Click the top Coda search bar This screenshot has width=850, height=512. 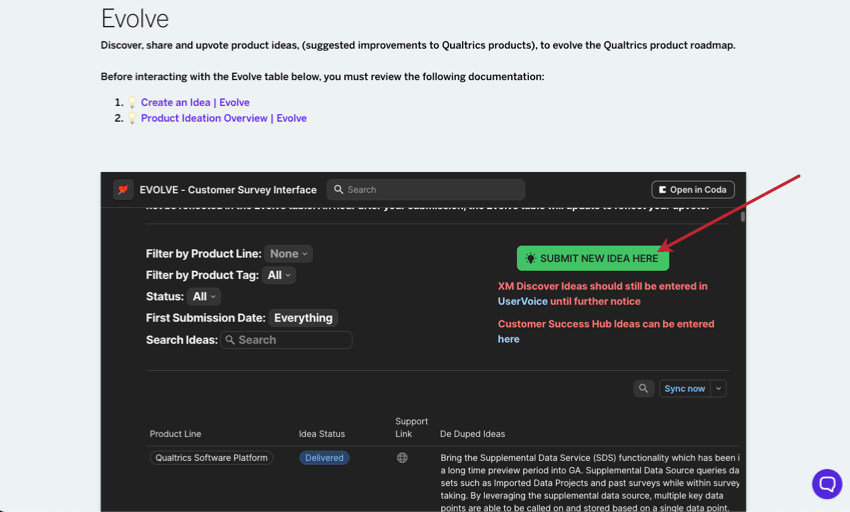[x=426, y=189]
